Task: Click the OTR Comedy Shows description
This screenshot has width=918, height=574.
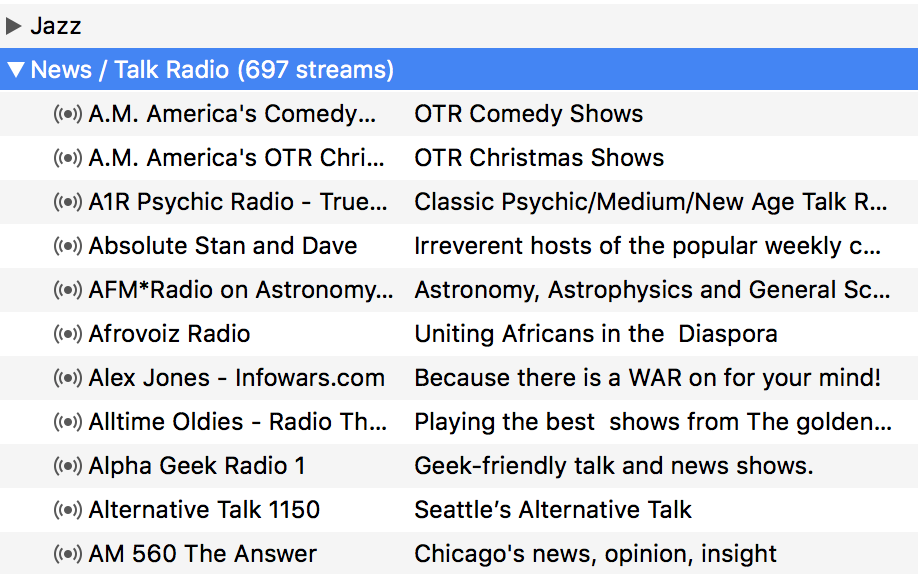Action: tap(529, 114)
